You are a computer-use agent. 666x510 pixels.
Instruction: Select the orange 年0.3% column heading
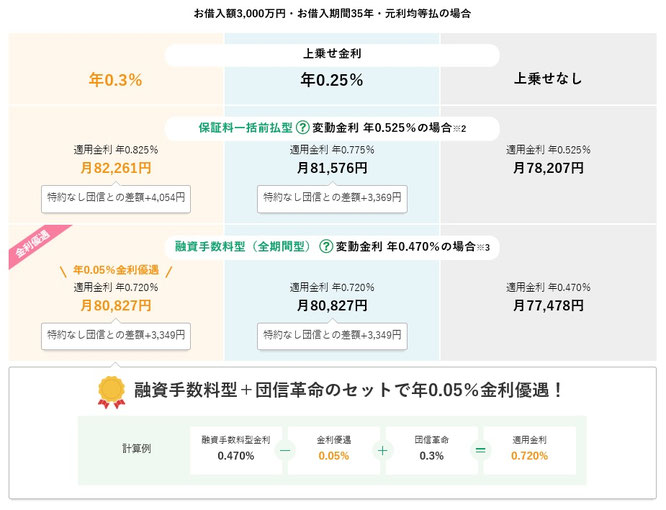point(116,80)
